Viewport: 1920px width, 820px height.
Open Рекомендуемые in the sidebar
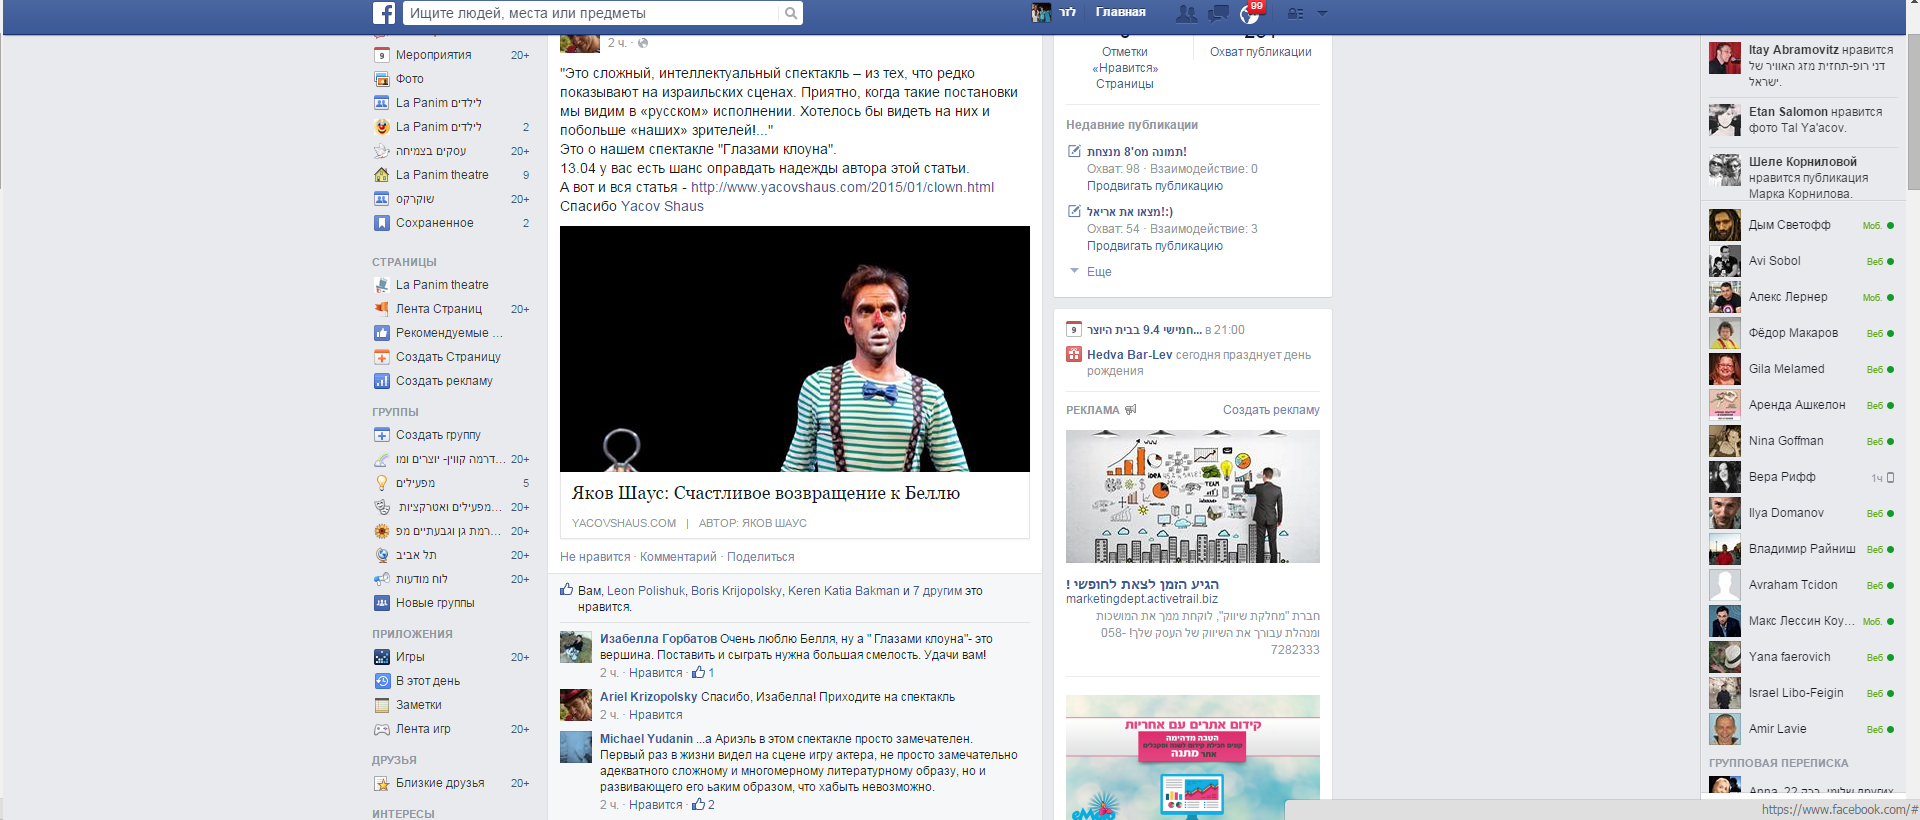tap(449, 333)
